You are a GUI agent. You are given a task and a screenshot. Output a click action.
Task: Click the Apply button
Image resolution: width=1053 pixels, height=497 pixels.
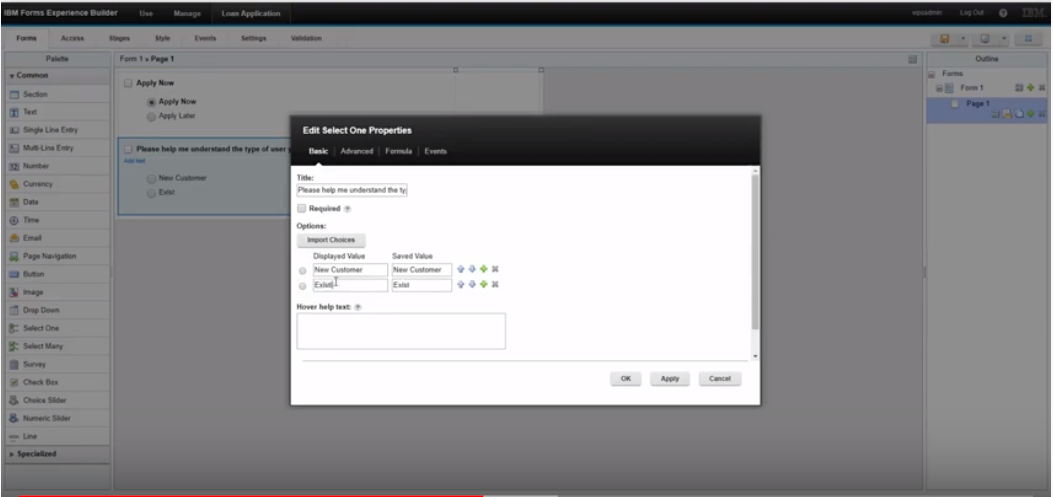coord(670,379)
